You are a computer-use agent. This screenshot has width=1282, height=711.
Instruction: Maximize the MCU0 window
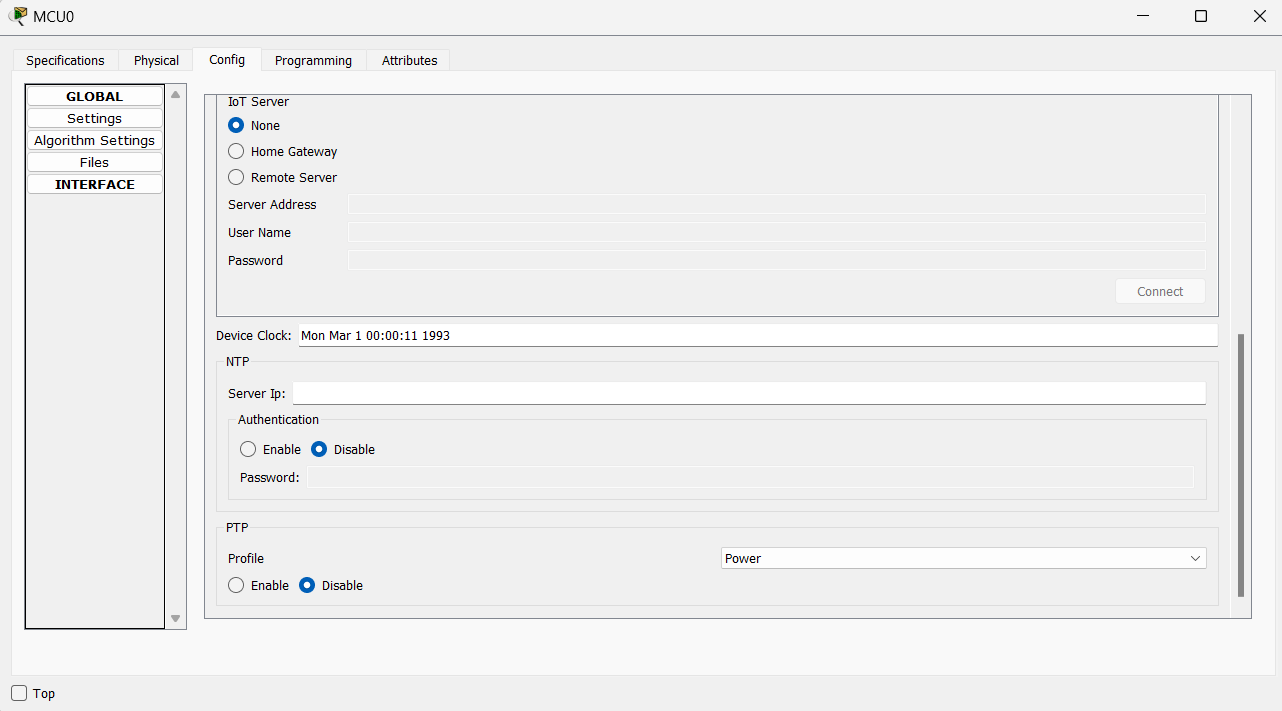click(1201, 16)
